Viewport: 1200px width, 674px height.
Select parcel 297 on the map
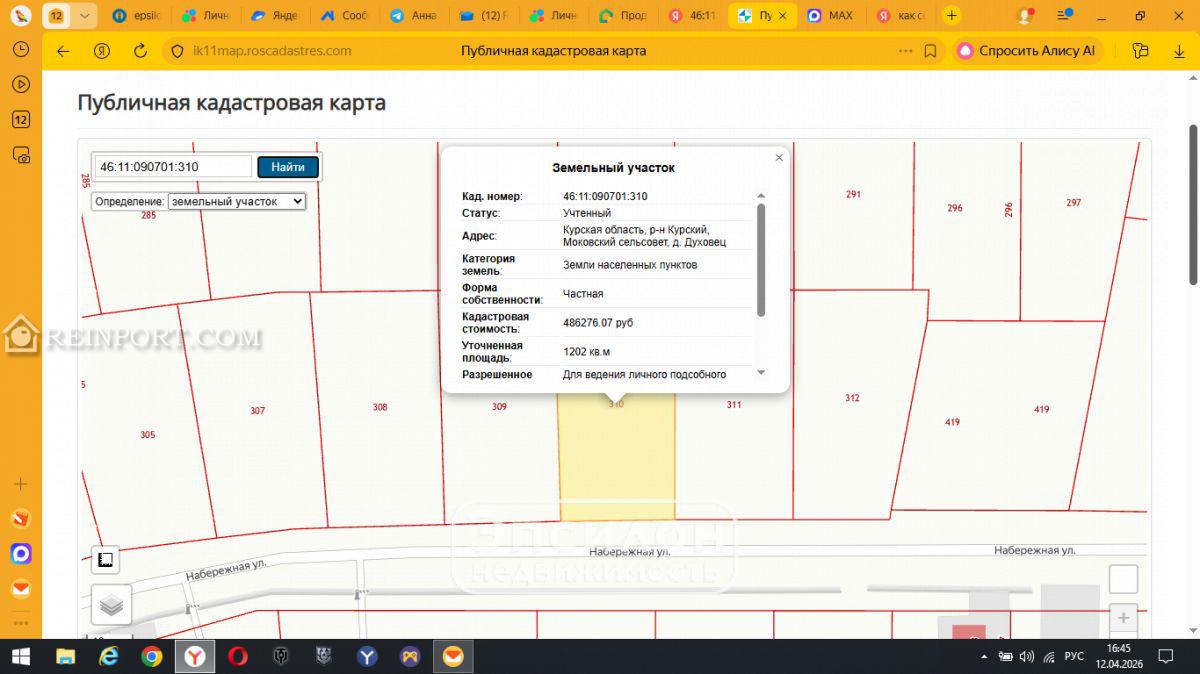1073,202
